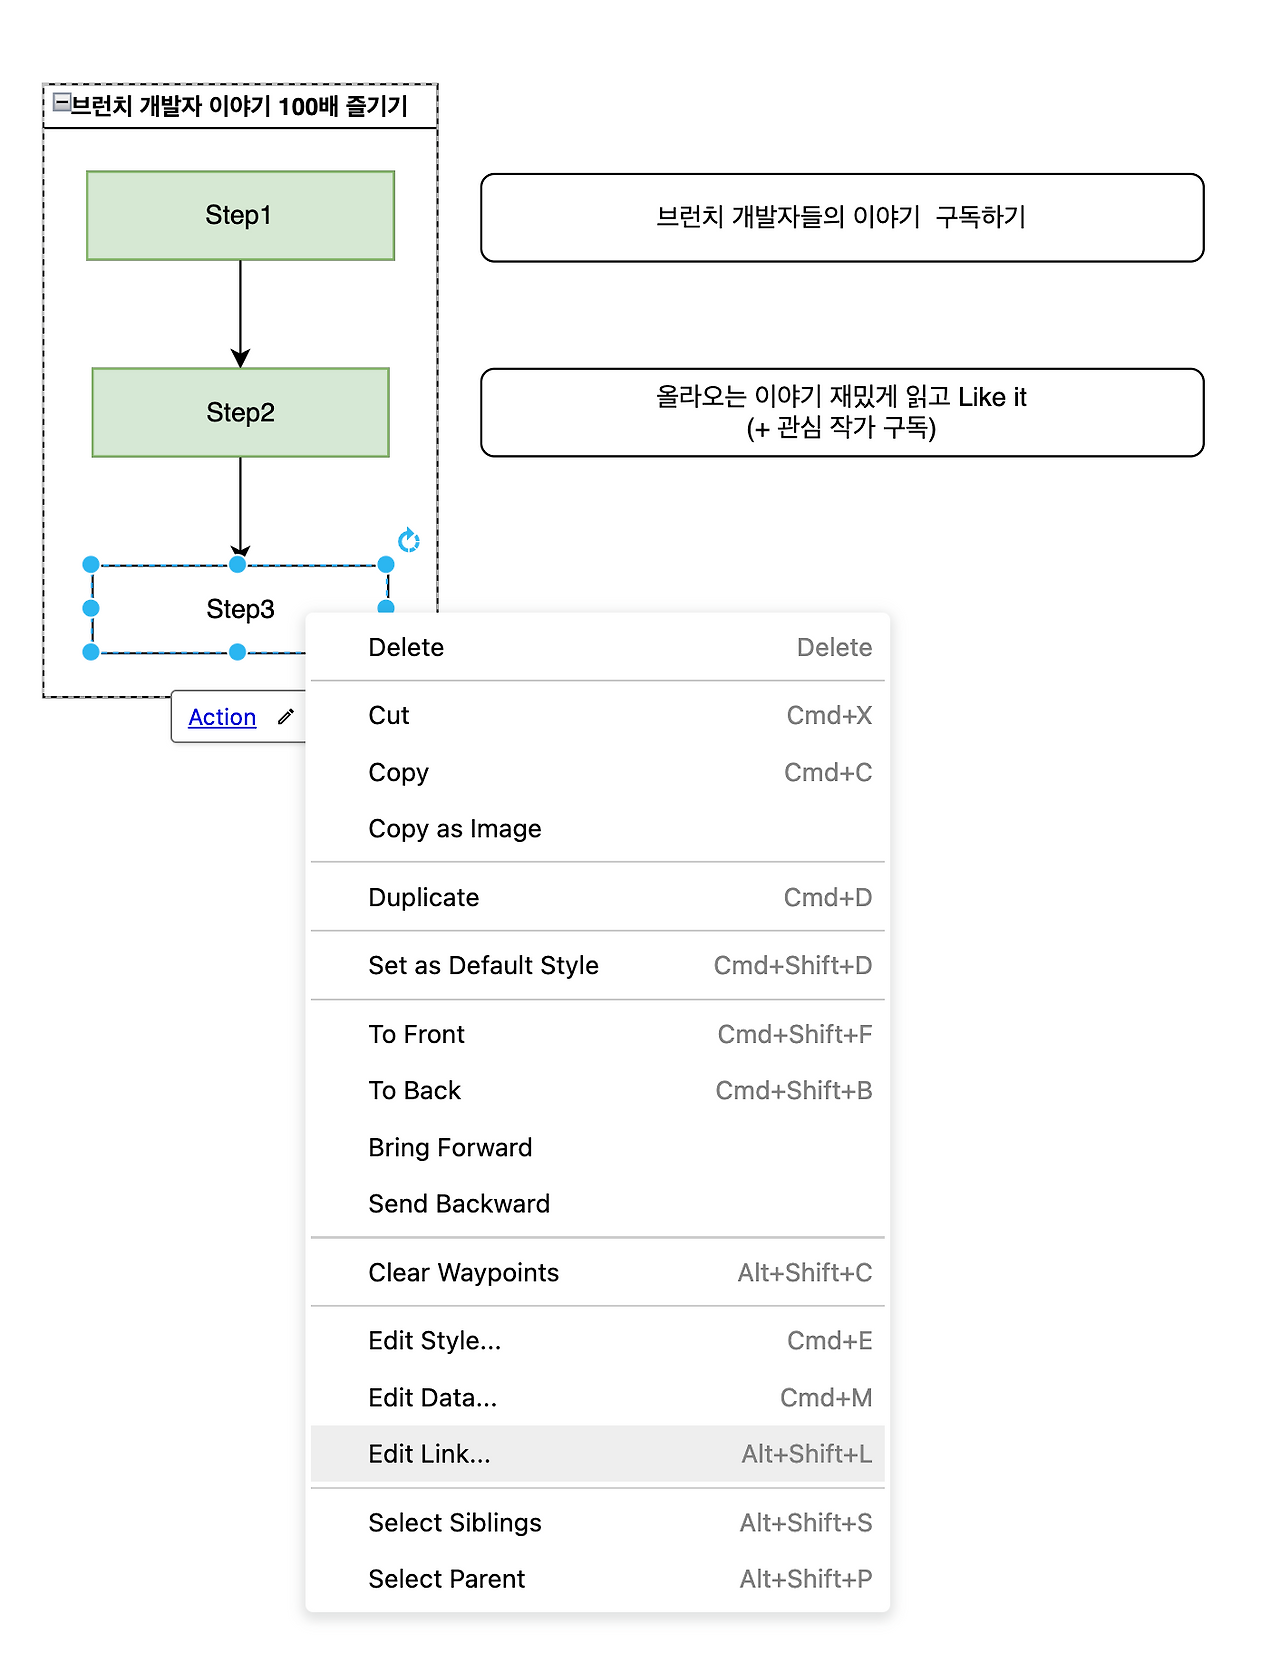The height and width of the screenshot is (1662, 1280).
Task: Bring Step3 To Front
Action: click(x=416, y=1034)
